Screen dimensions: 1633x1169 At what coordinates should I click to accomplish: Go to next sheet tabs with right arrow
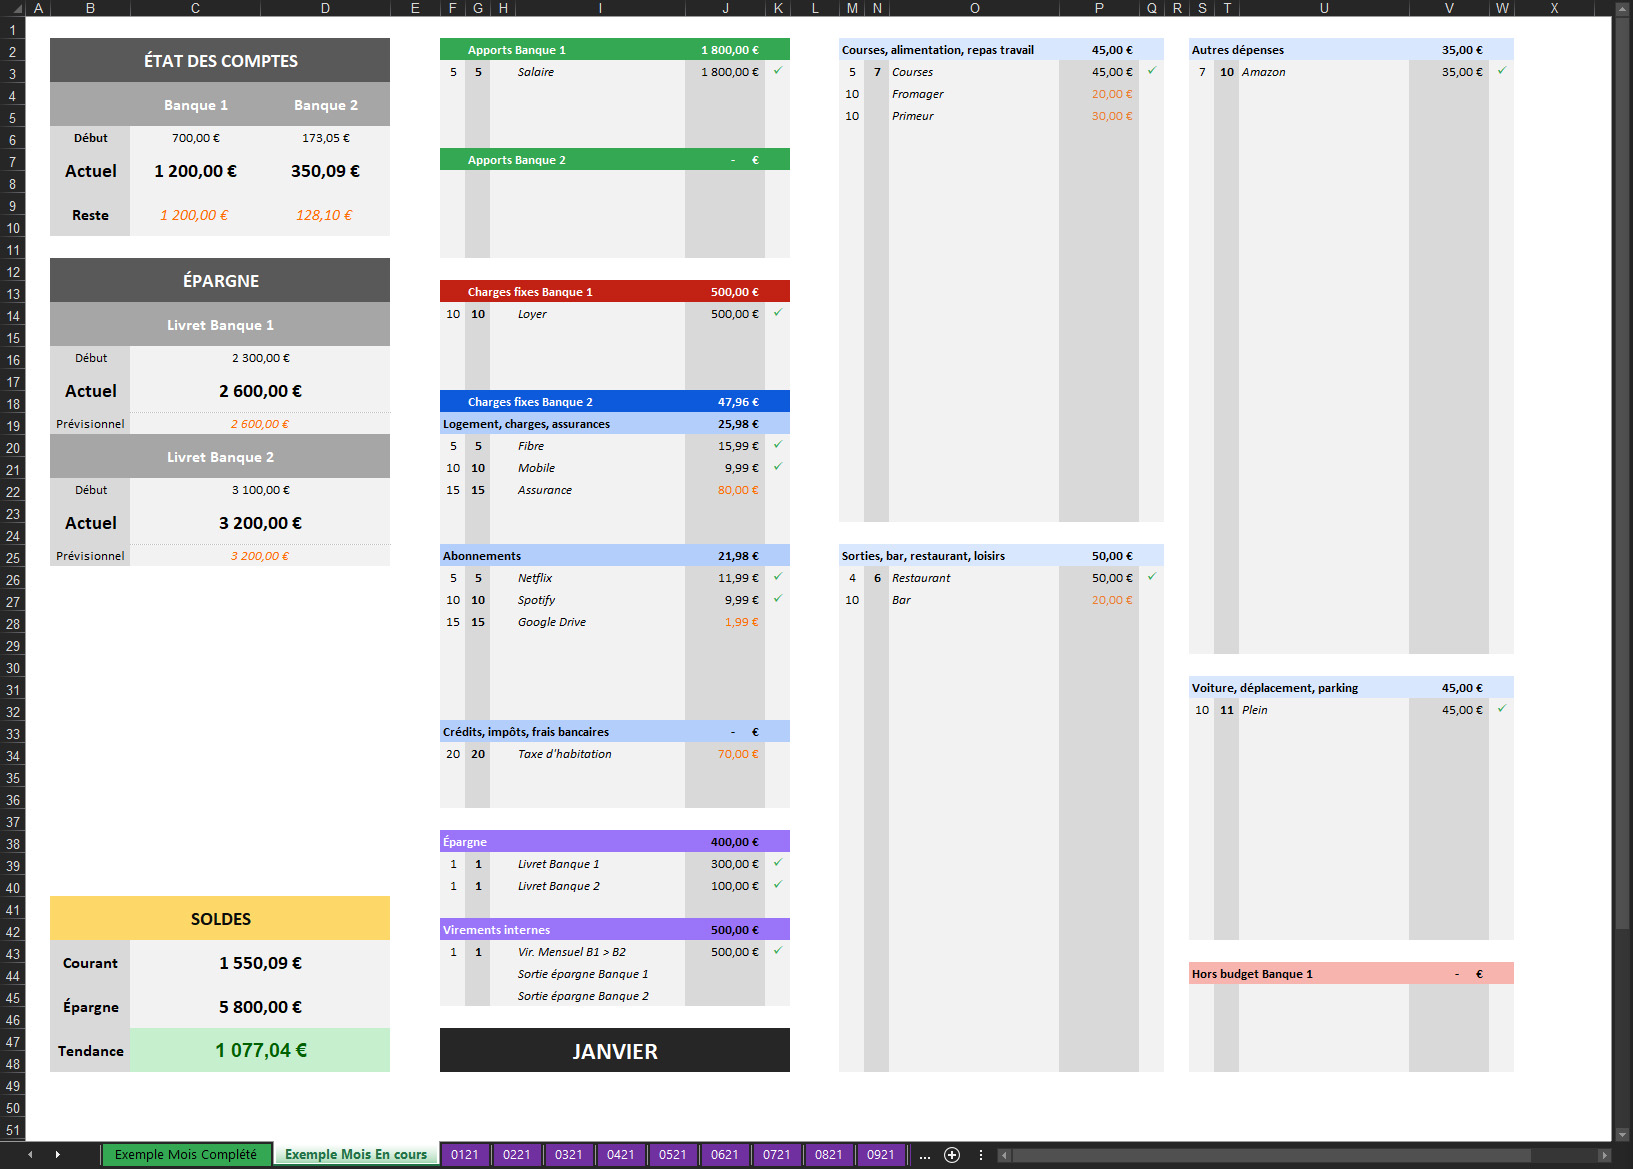pyautogui.click(x=58, y=1155)
